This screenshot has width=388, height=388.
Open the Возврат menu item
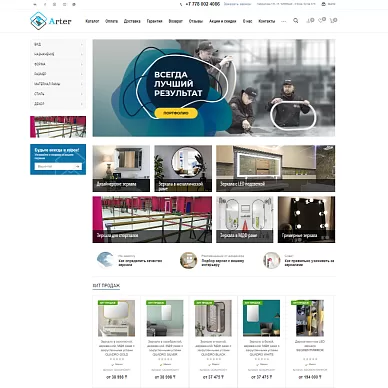176,21
